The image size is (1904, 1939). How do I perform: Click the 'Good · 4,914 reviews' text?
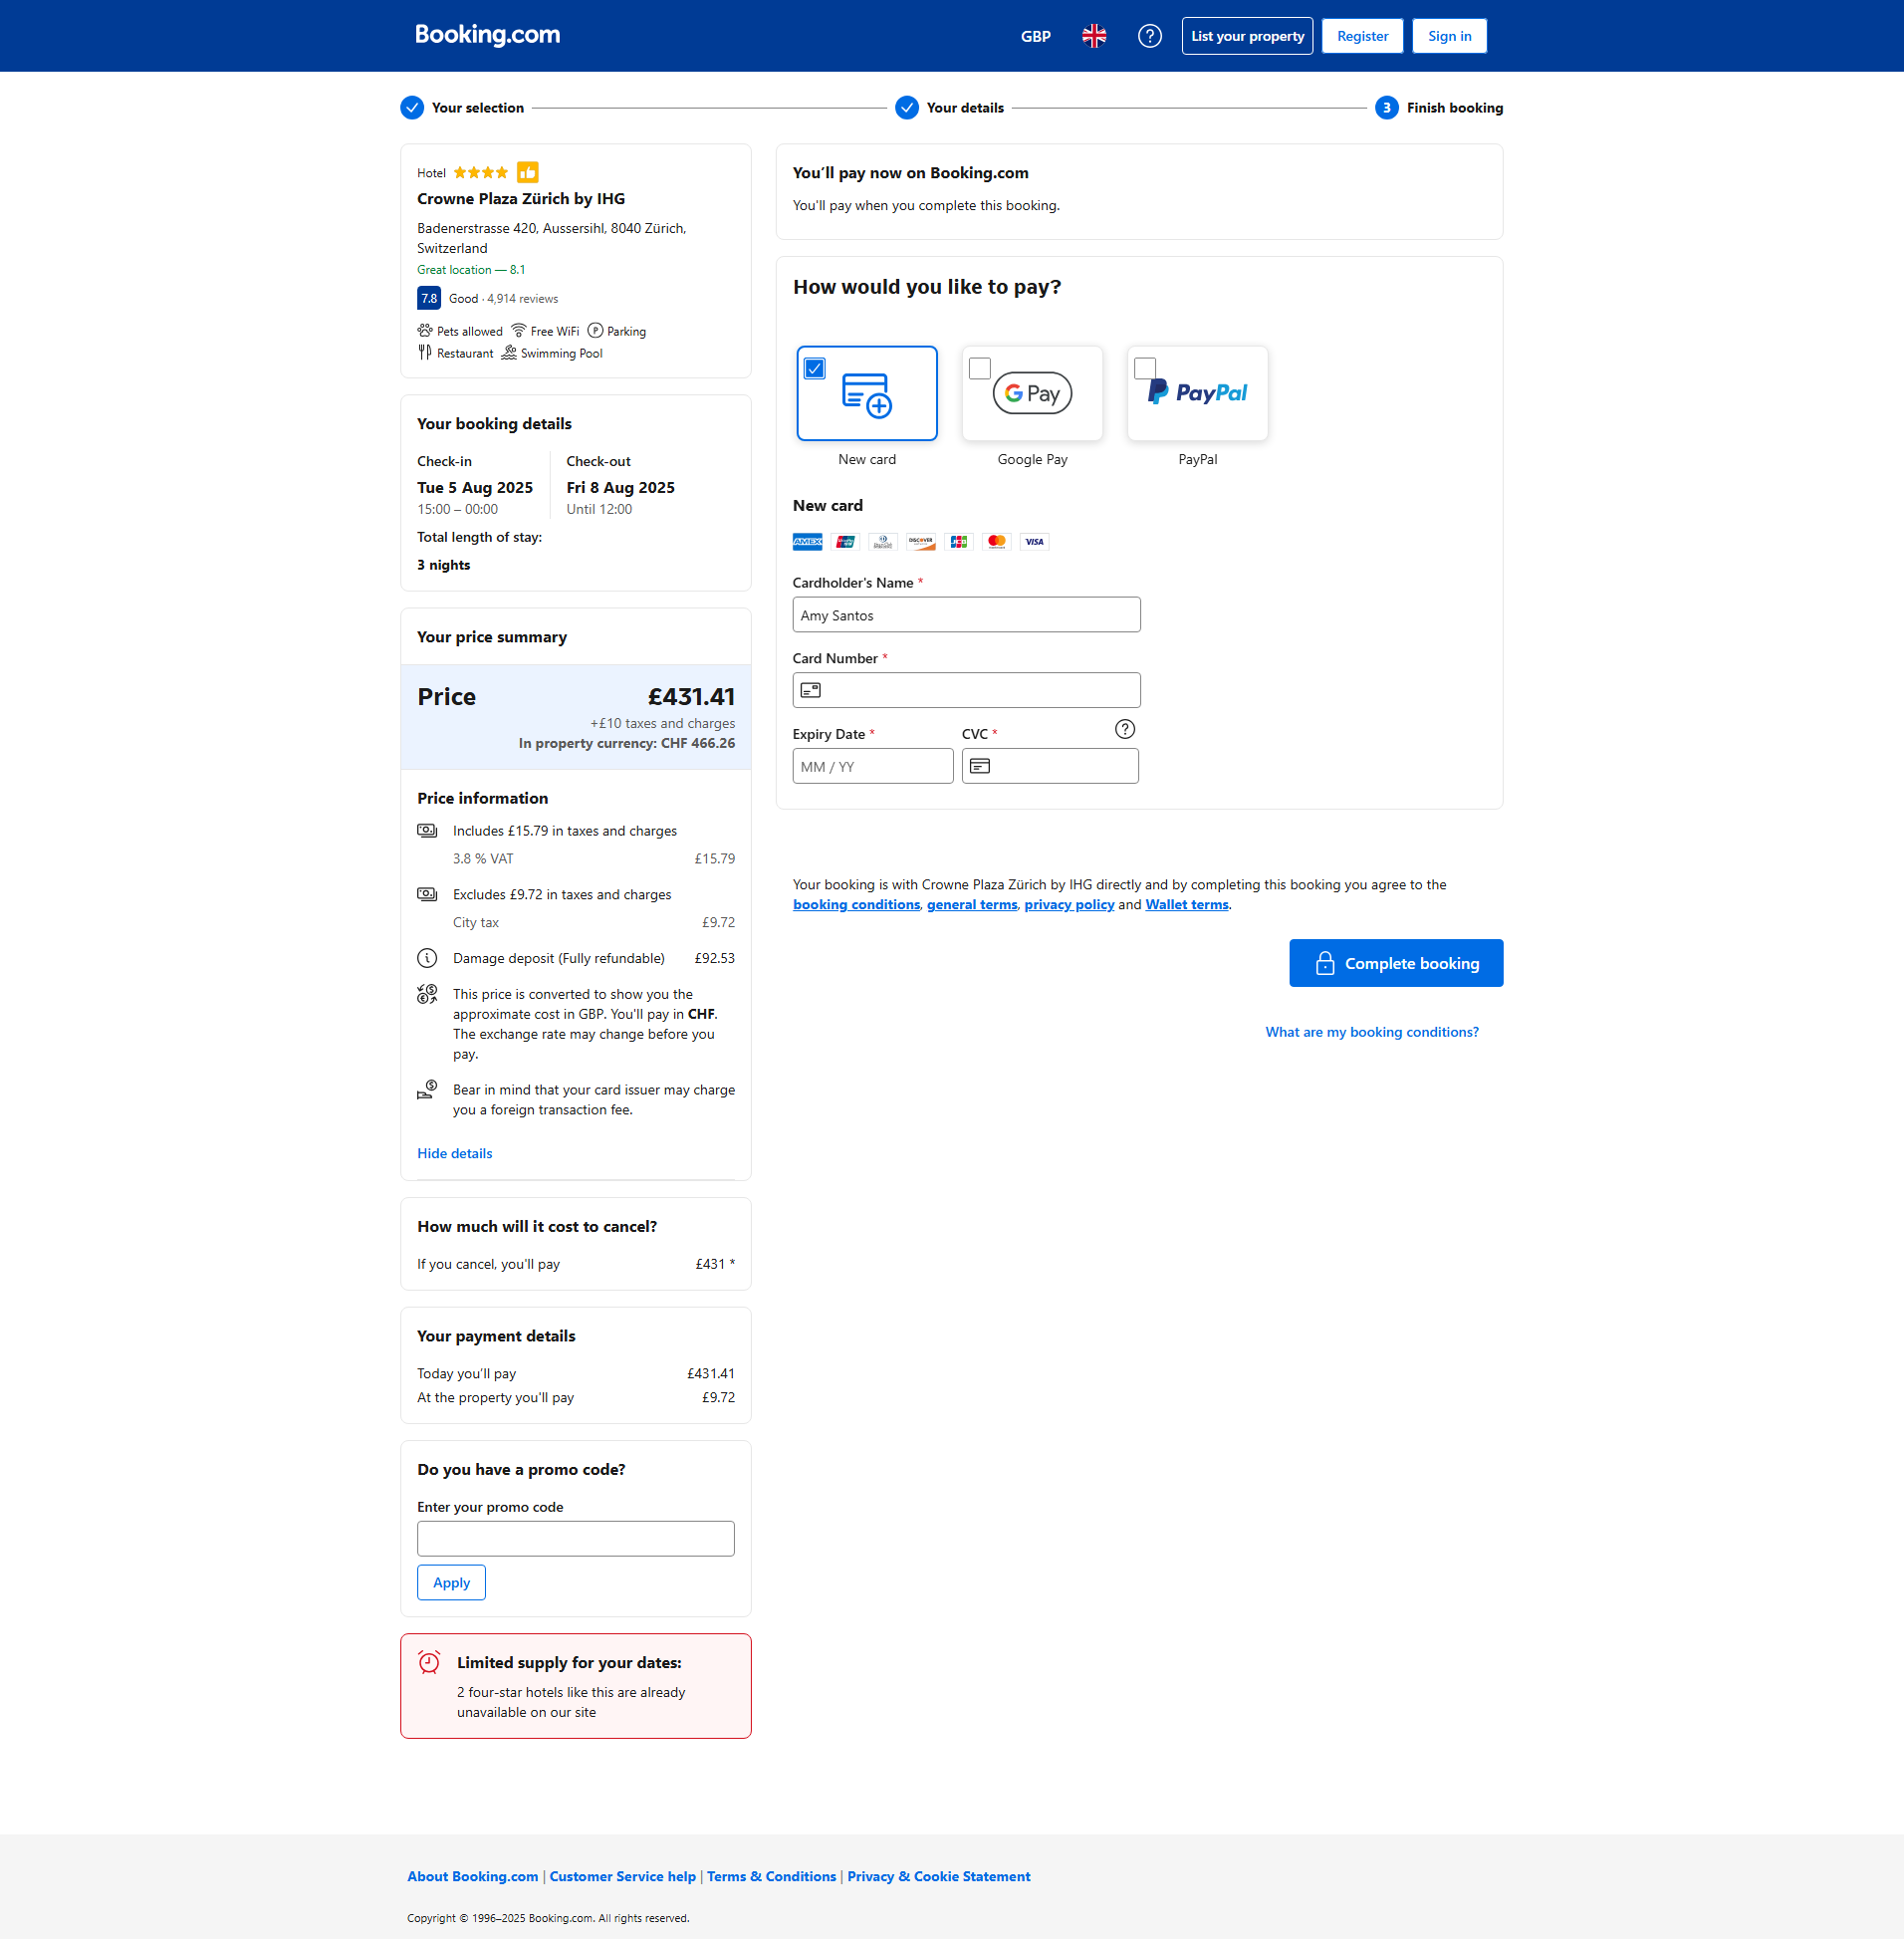pos(504,299)
